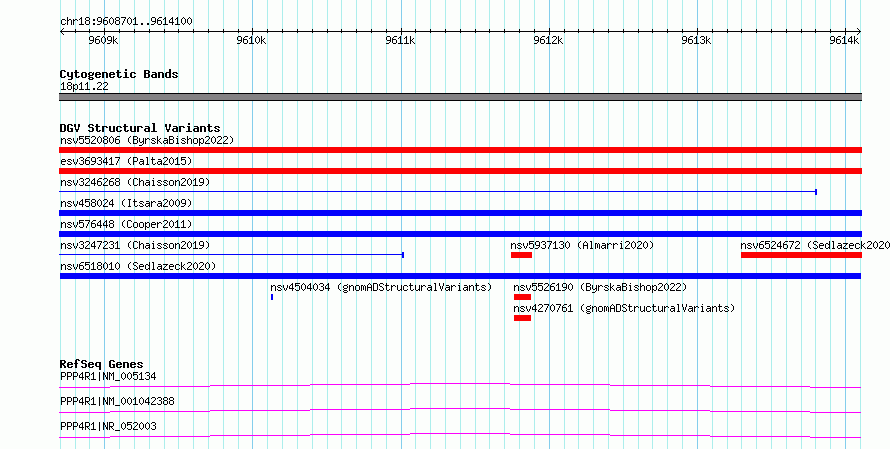Click the 9613k ruler tick
The image size is (890, 449).
[696, 40]
